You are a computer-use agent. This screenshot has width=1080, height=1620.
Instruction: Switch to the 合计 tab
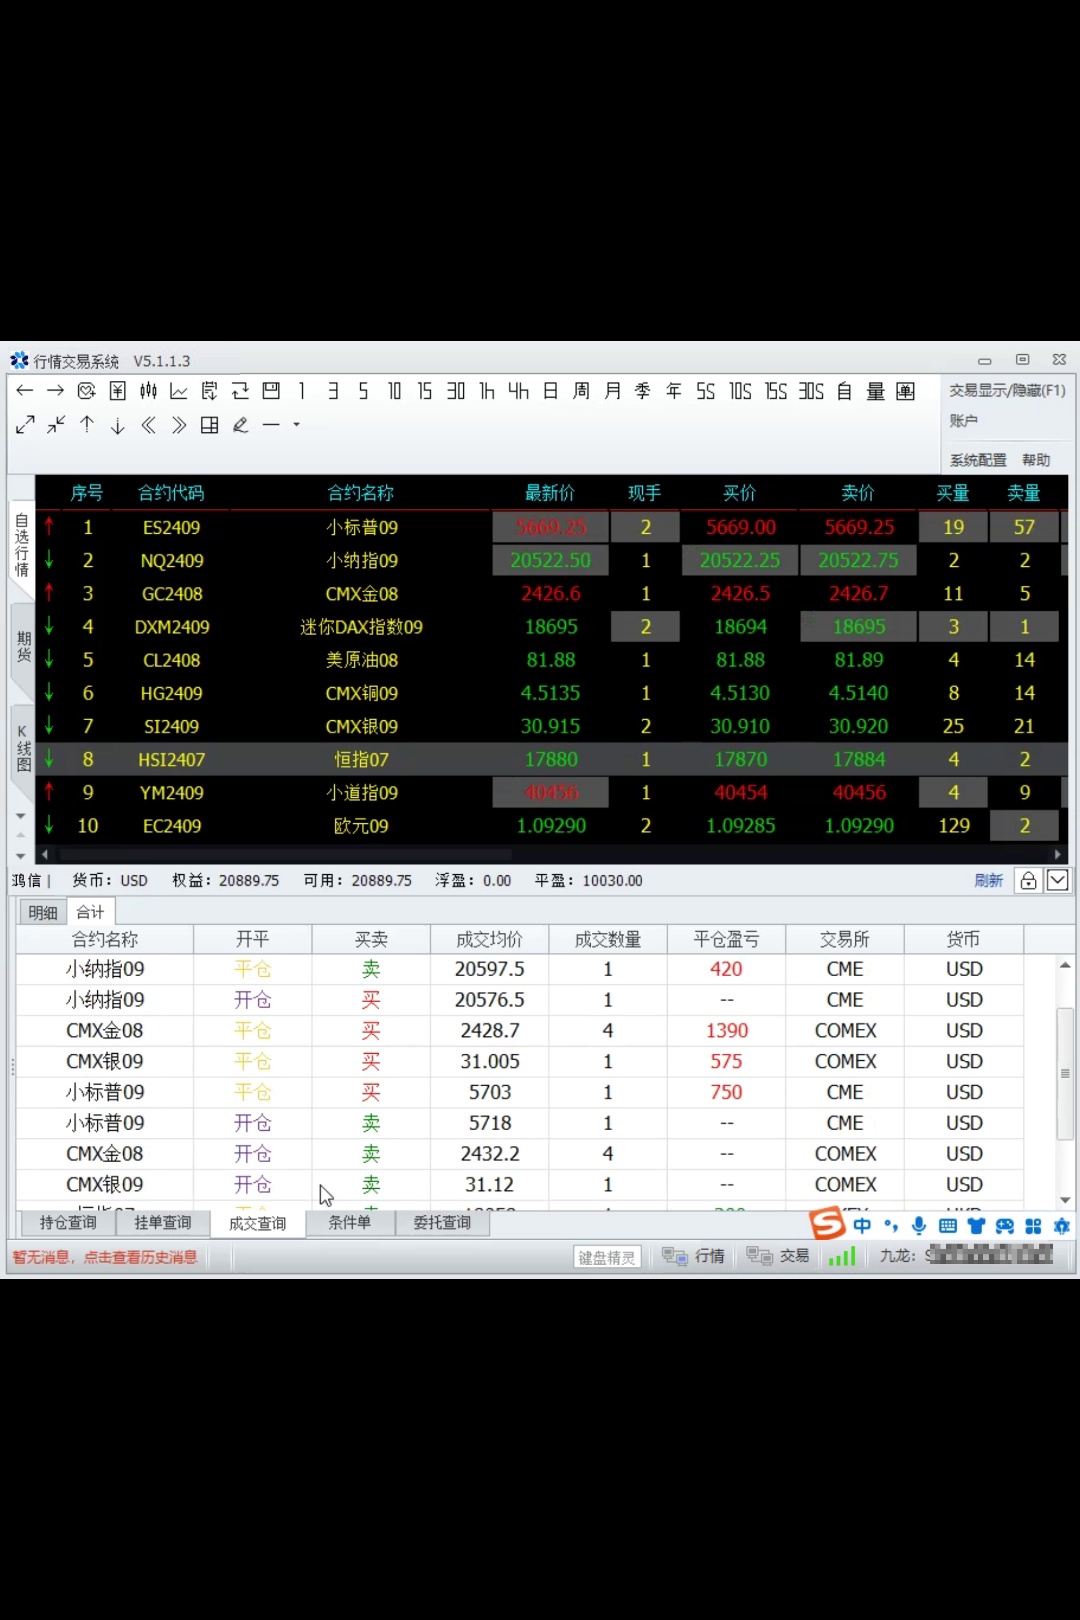click(x=91, y=912)
